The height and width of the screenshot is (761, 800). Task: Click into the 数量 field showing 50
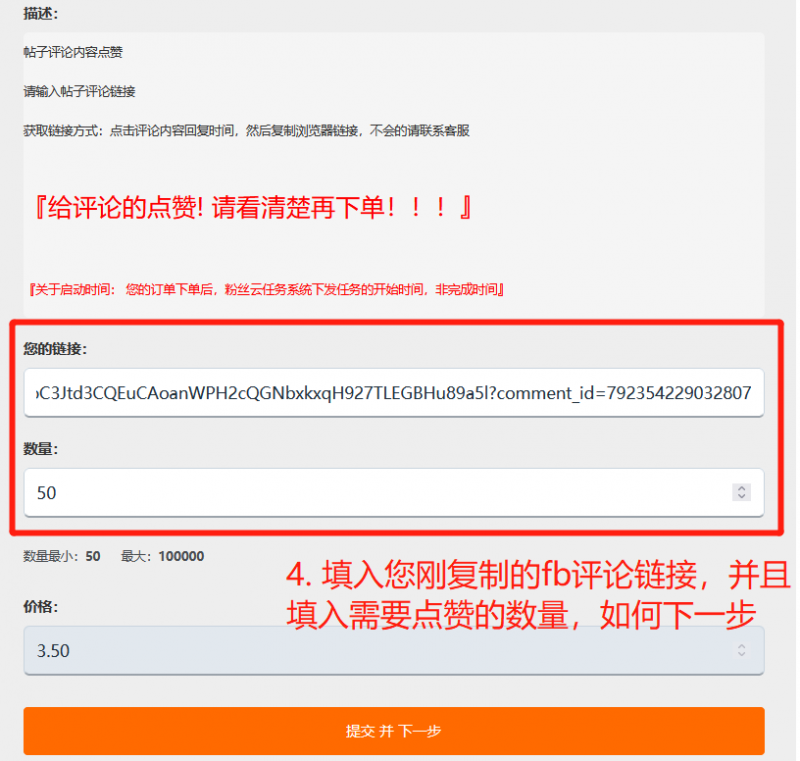394,492
